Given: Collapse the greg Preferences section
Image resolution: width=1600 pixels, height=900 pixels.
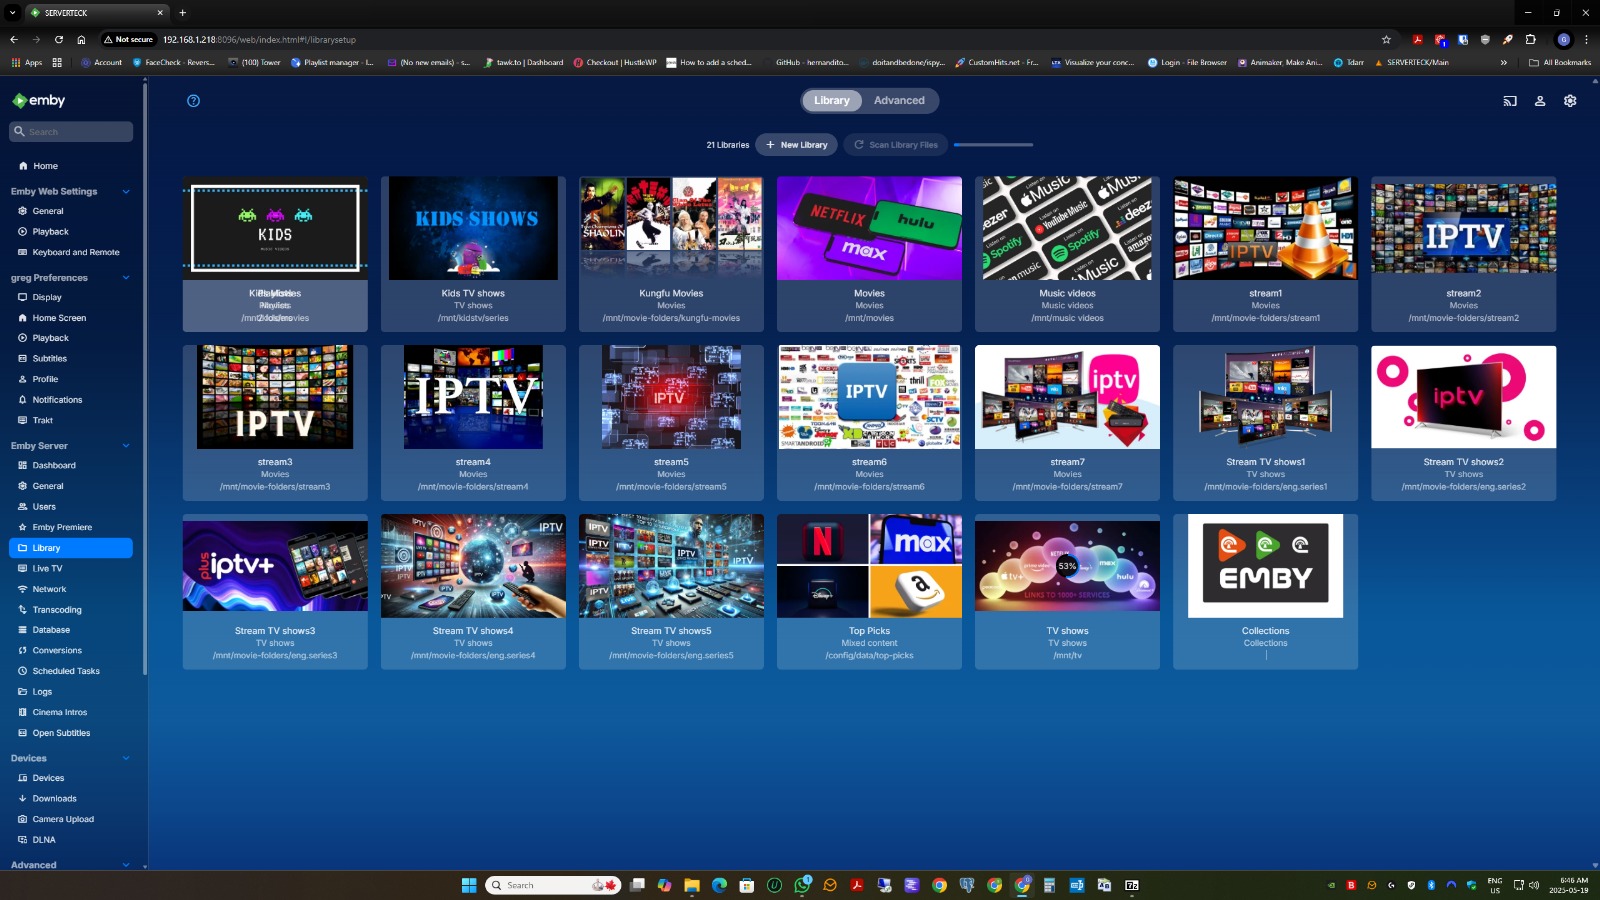Looking at the screenshot, I should tap(126, 278).
